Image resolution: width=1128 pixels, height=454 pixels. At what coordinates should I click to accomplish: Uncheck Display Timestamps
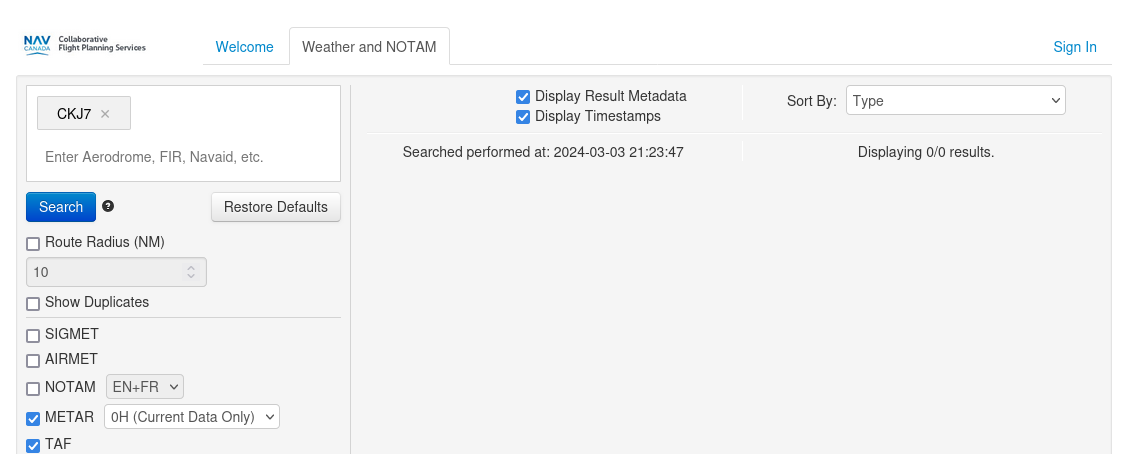point(522,117)
